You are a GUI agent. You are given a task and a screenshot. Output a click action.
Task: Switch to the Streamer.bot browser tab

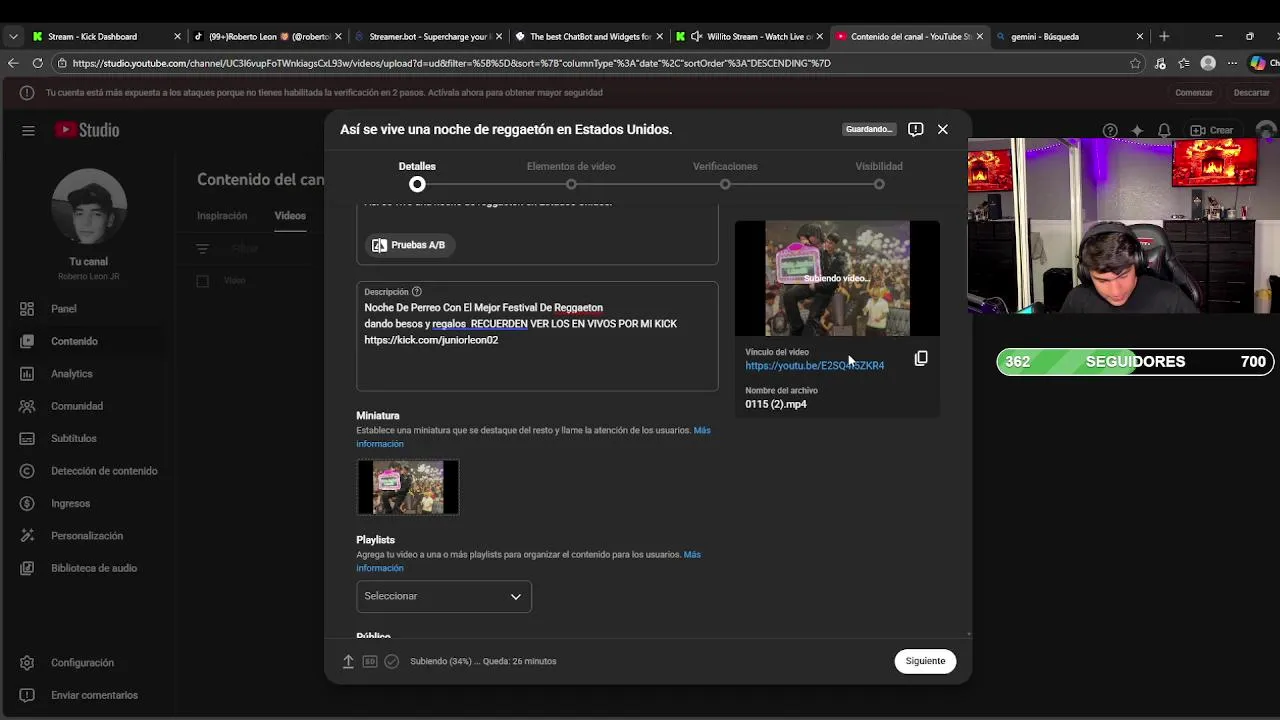point(427,36)
